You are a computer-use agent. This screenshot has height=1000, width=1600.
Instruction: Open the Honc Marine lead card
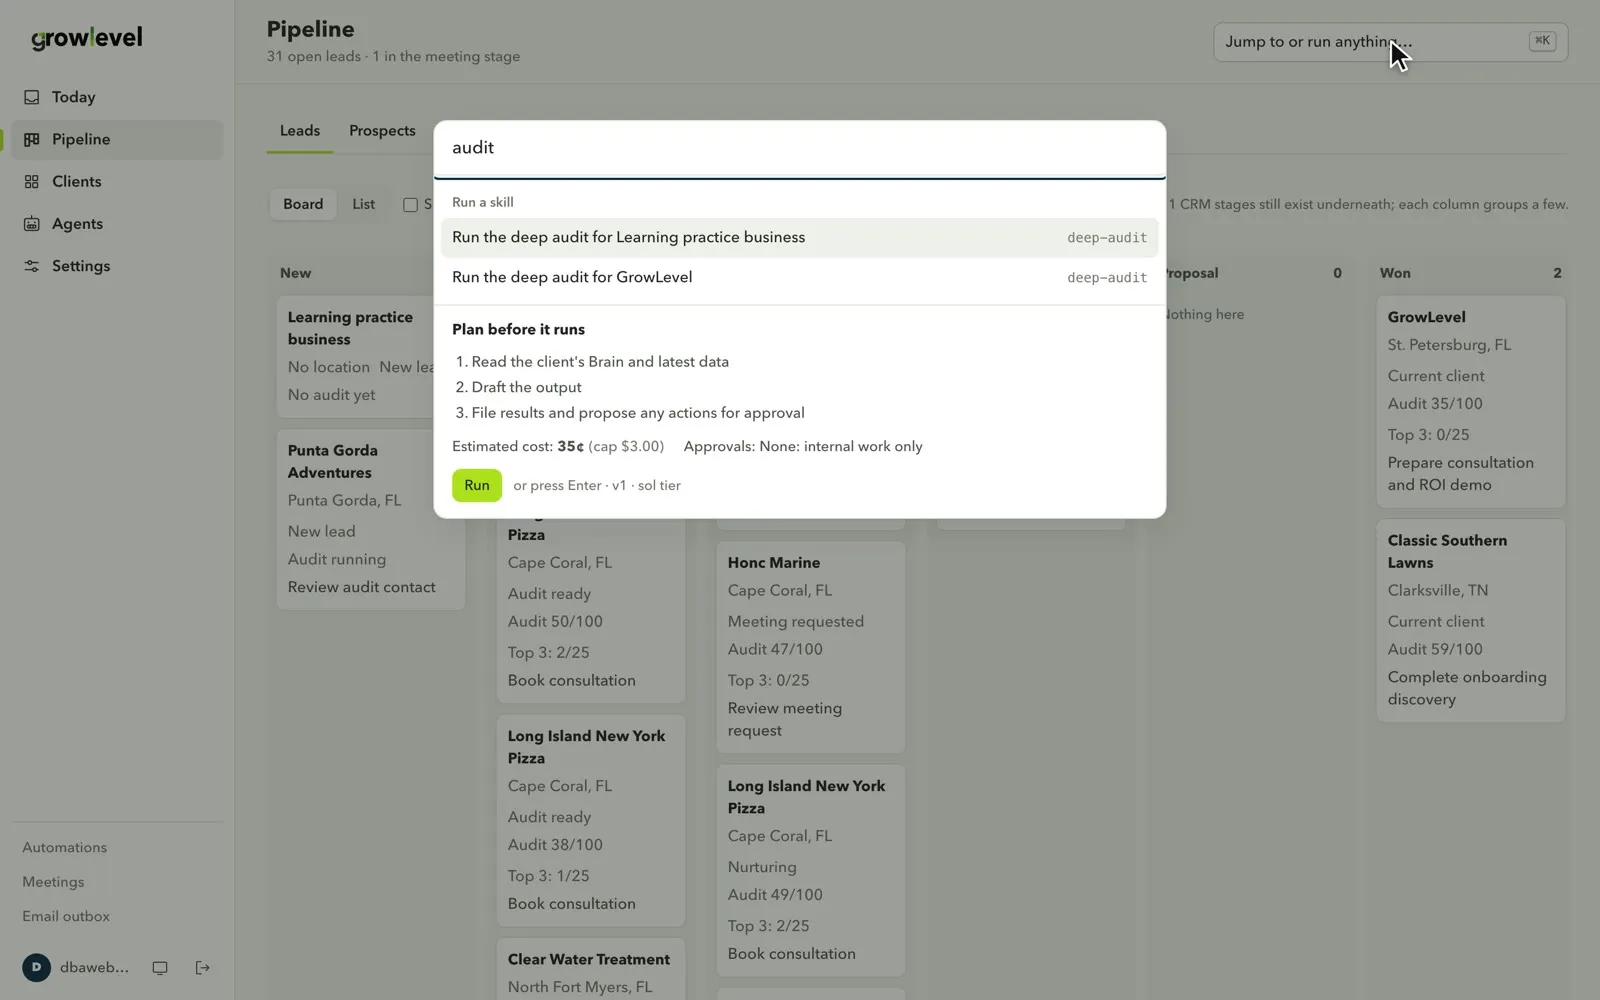tap(810, 646)
